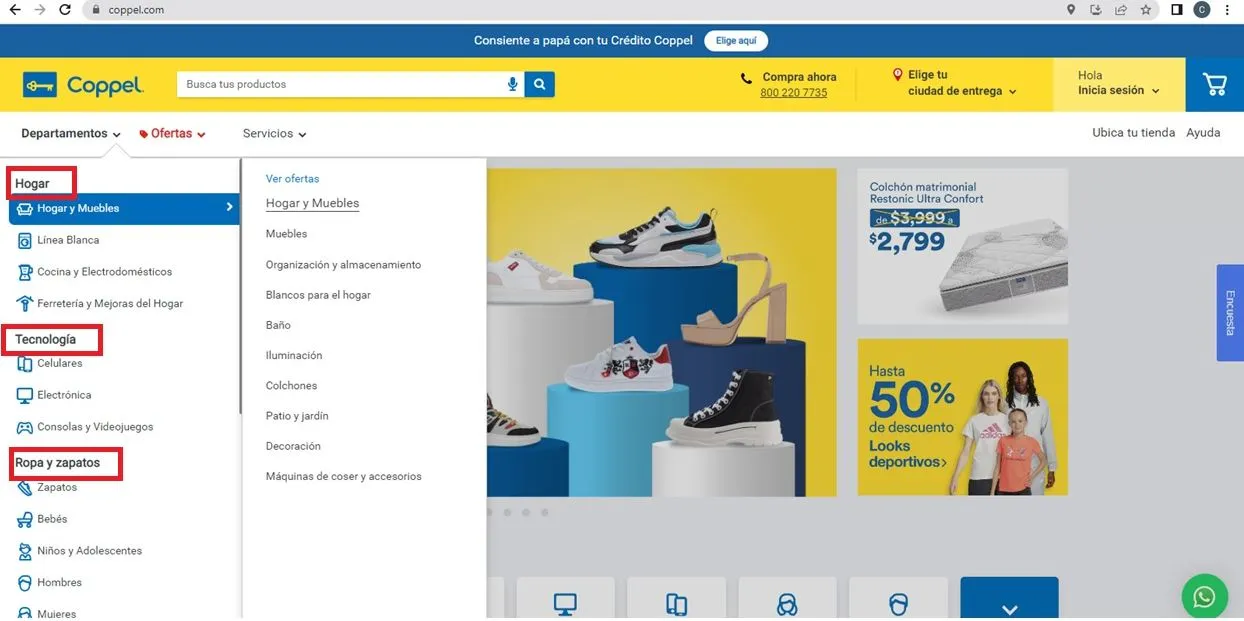Select Colchones in submenu

pos(291,386)
